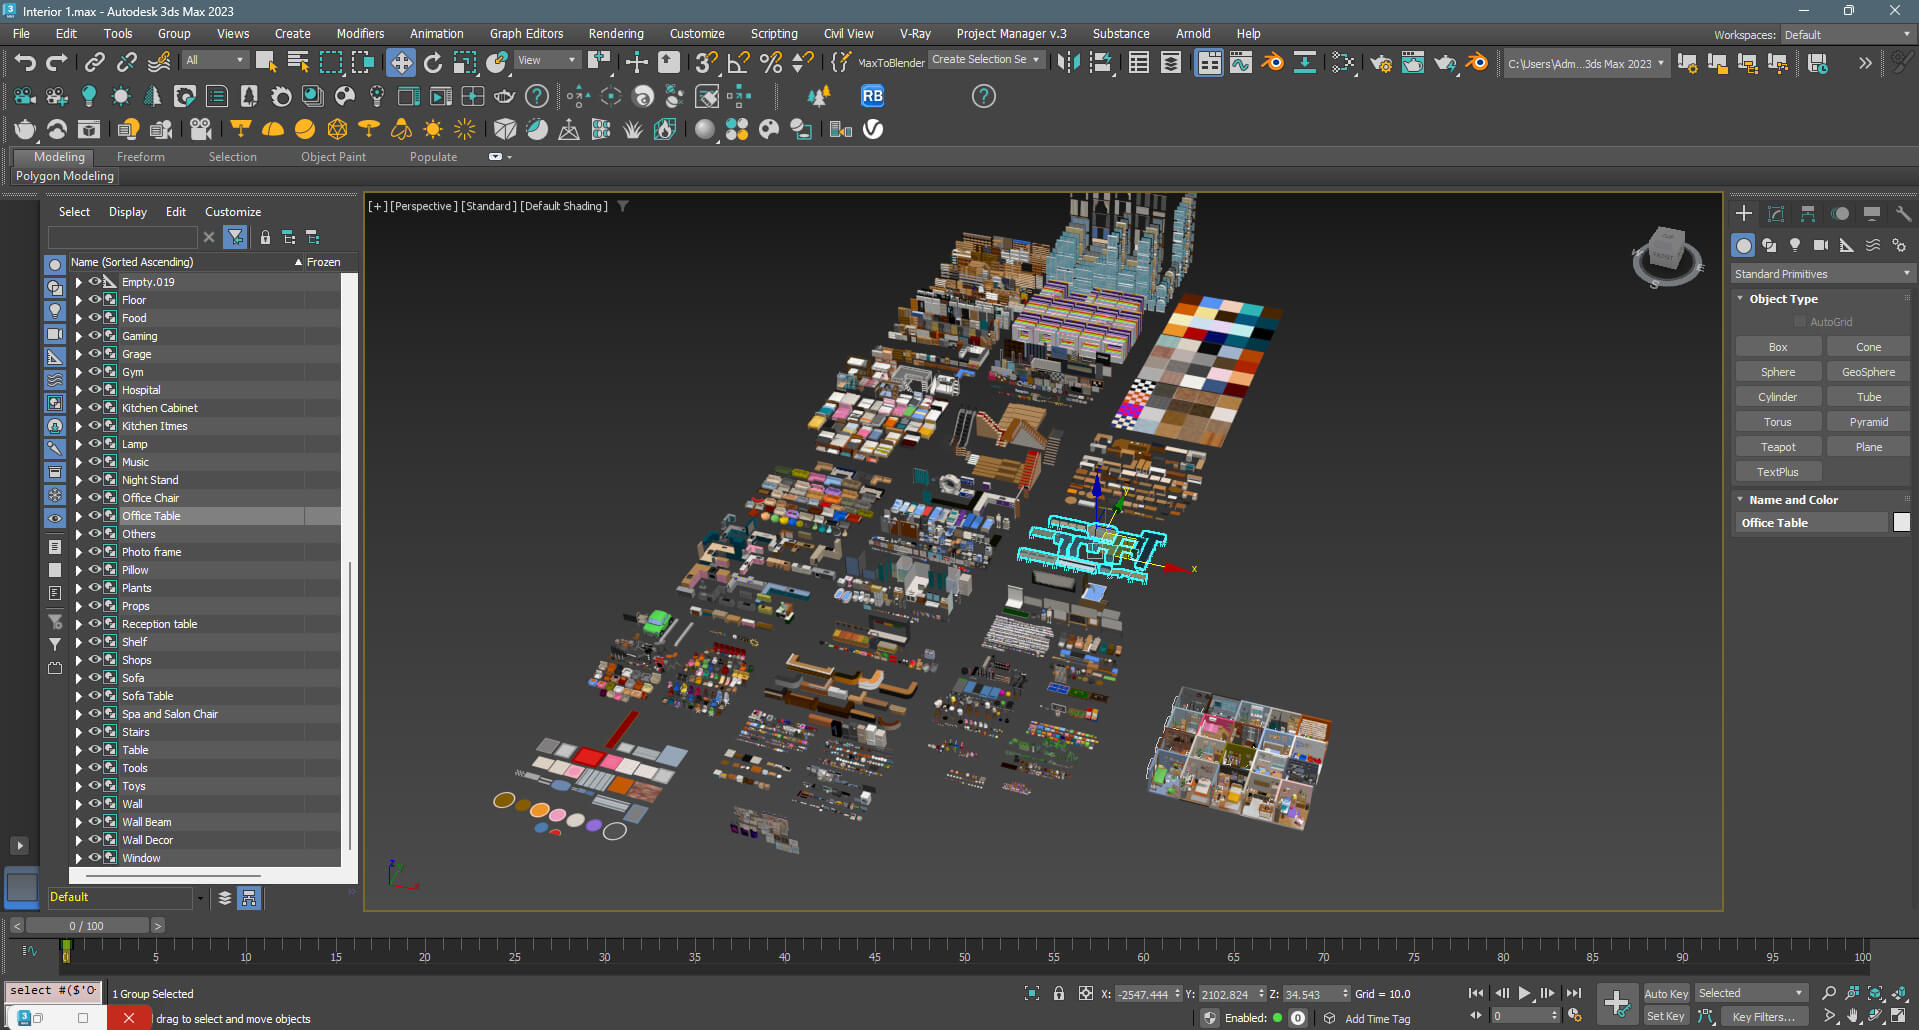The height and width of the screenshot is (1030, 1919).
Task: Open the Modify command panel tab
Action: 1776,214
